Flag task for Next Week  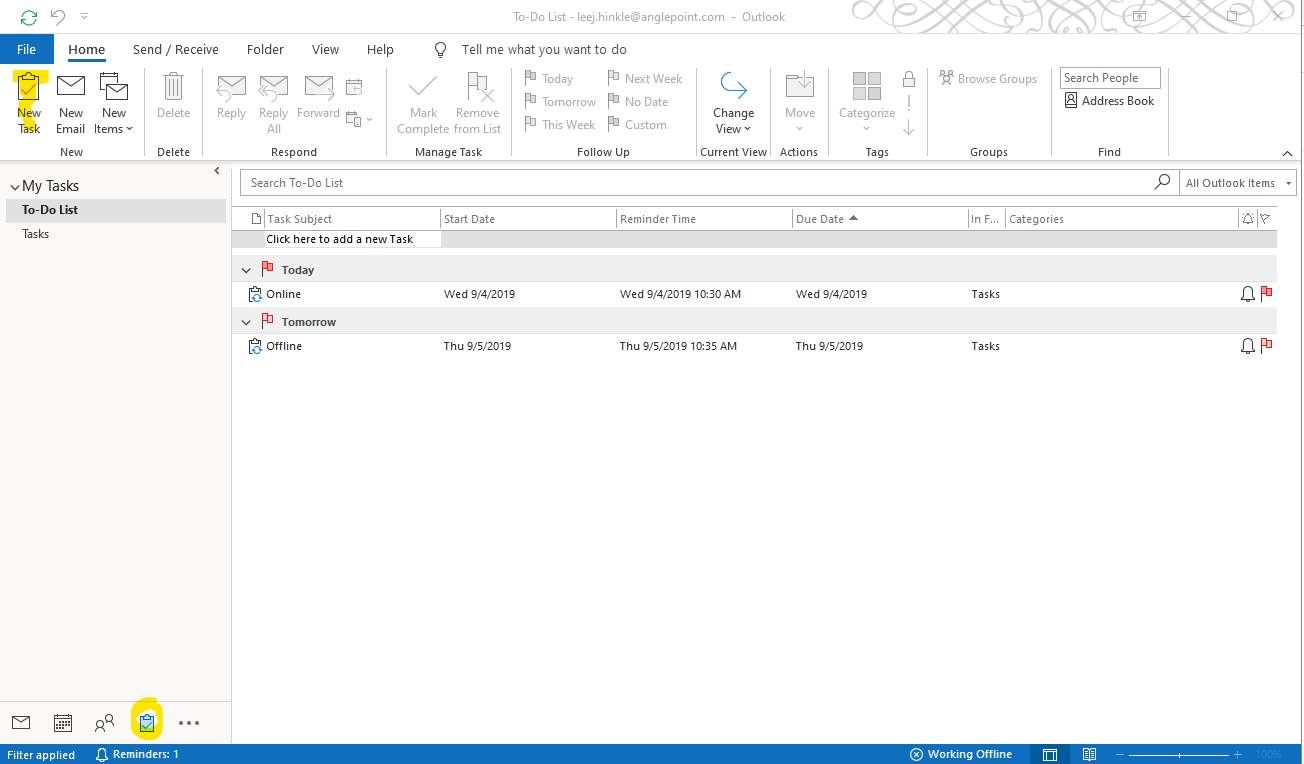click(645, 79)
